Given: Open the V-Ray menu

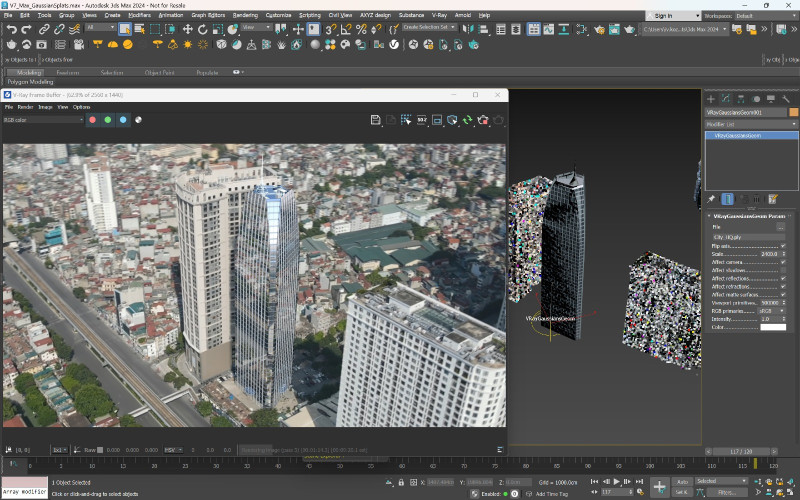Looking at the screenshot, I should pyautogui.click(x=439, y=15).
